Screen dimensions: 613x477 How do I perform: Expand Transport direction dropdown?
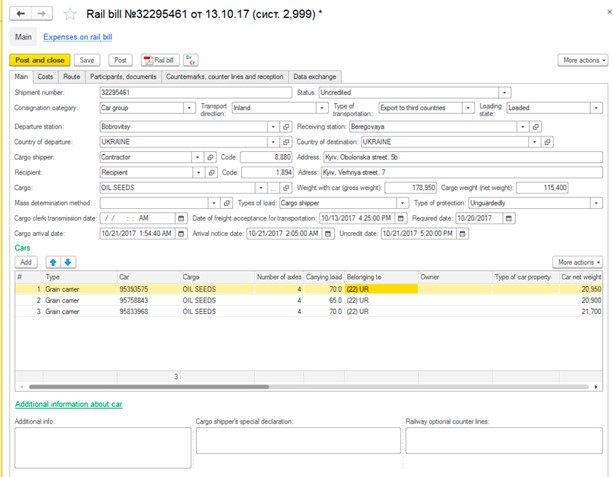tap(322, 108)
